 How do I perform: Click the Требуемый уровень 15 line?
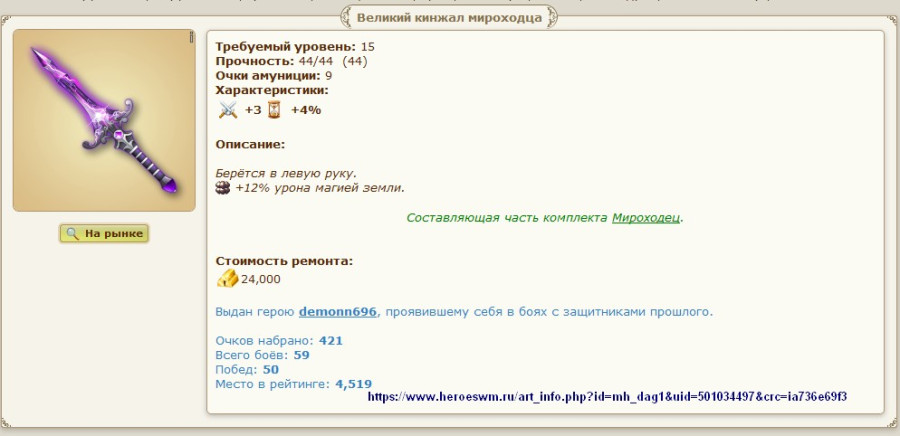[x=295, y=47]
